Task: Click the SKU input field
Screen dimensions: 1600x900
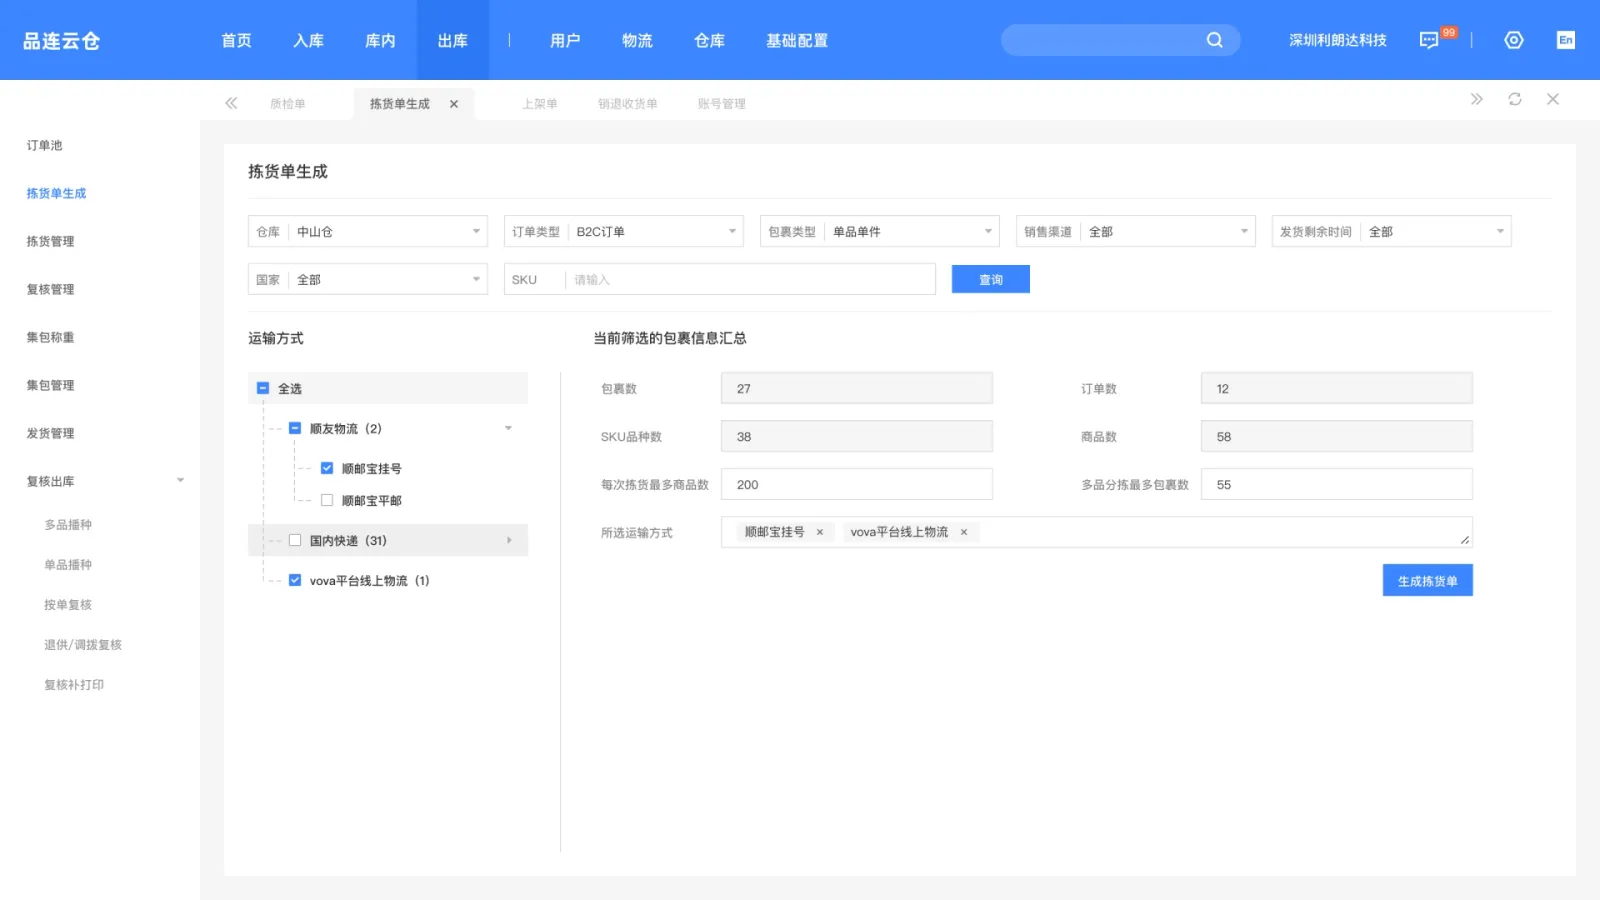Action: tap(720, 279)
